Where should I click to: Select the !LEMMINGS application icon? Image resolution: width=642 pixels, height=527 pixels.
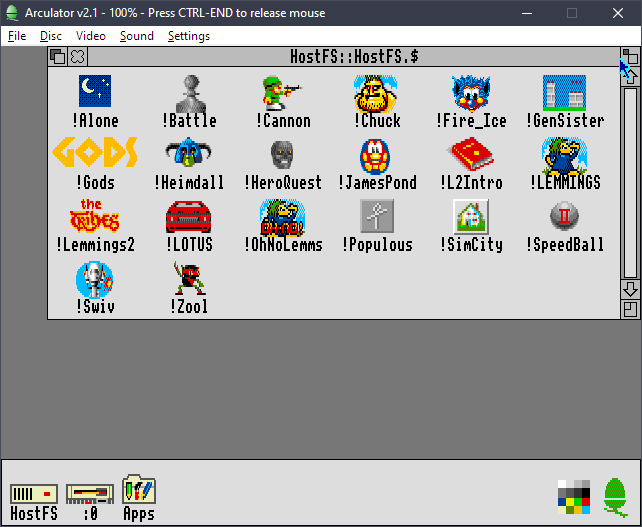pyautogui.click(x=565, y=156)
